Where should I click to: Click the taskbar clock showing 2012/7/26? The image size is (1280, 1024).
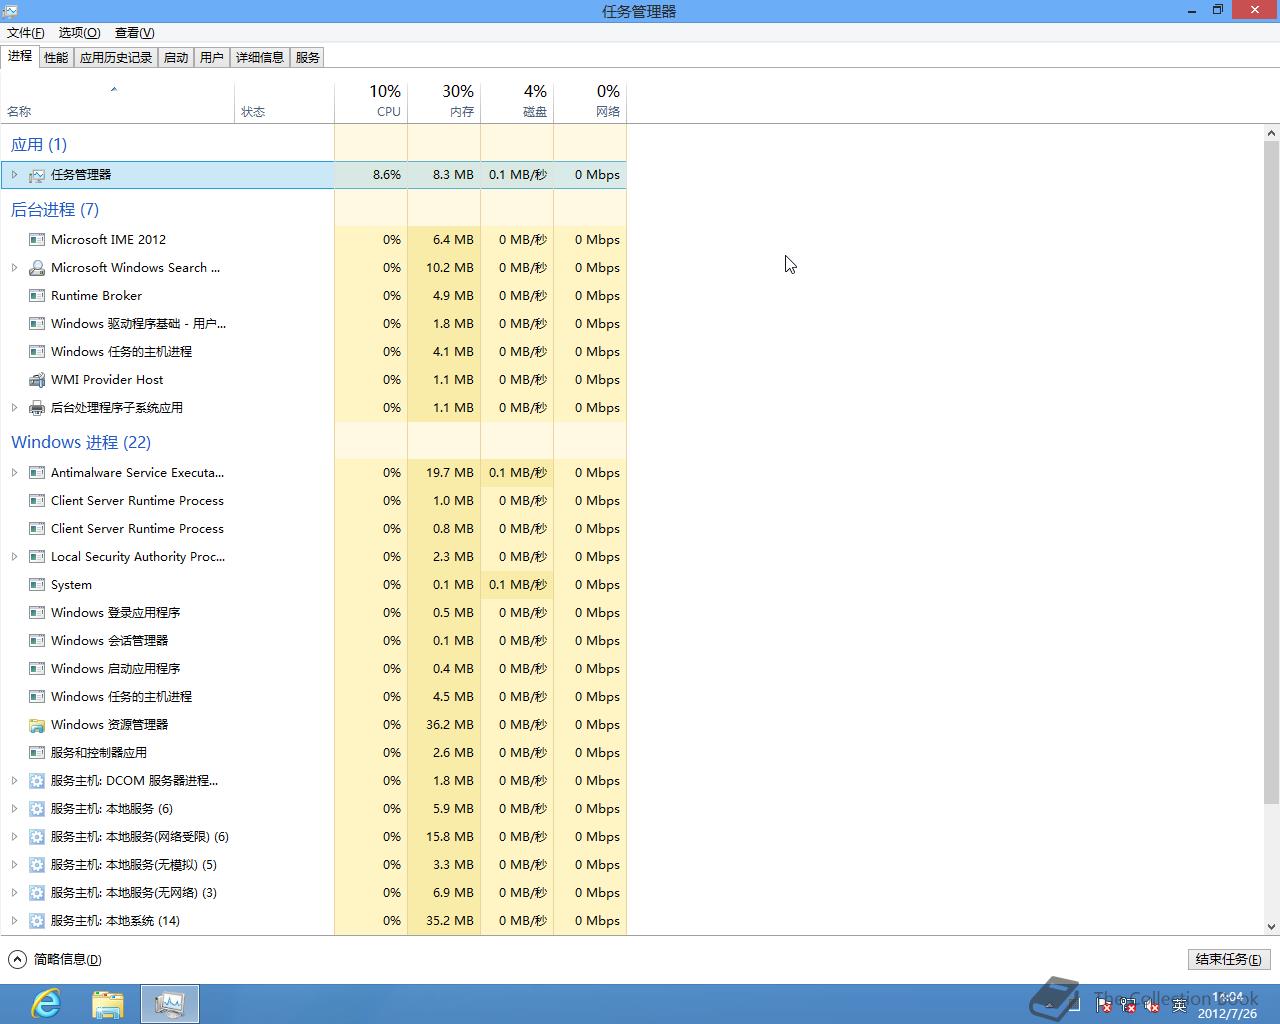click(1227, 1005)
